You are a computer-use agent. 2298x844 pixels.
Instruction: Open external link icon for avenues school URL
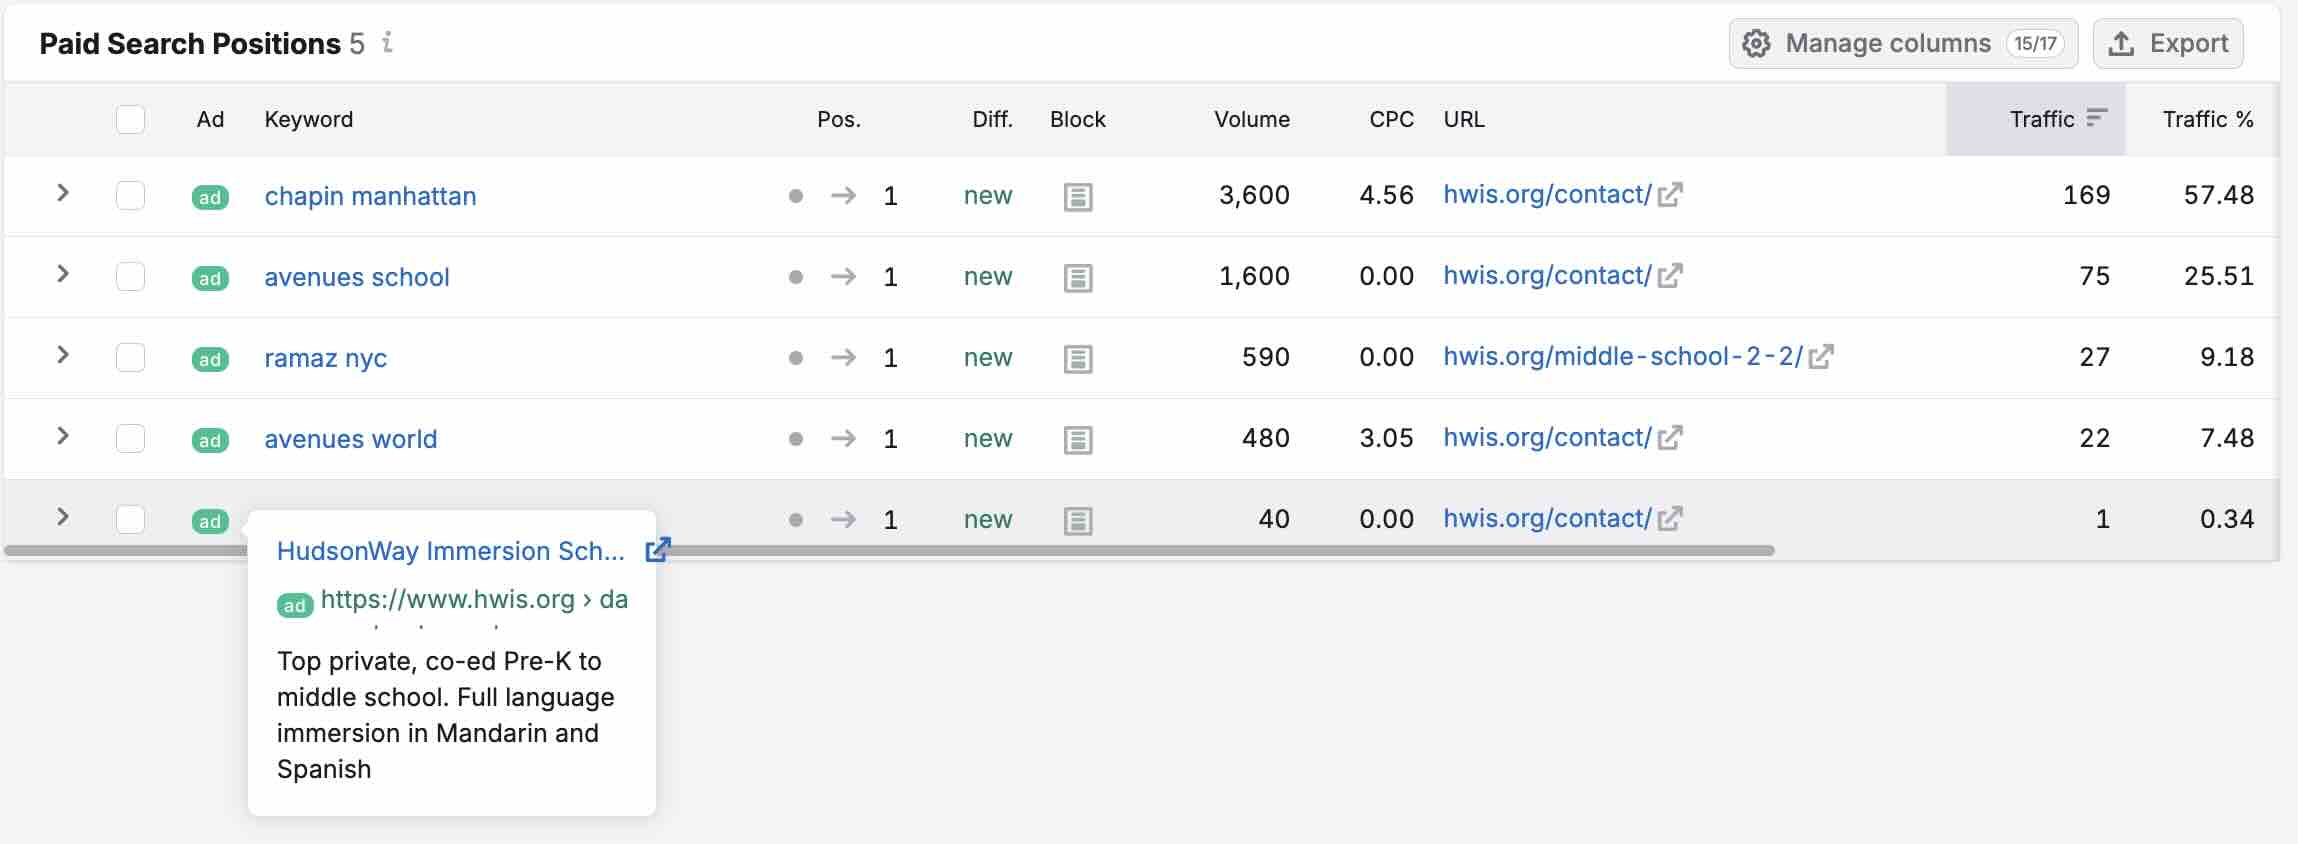pos(1670,275)
